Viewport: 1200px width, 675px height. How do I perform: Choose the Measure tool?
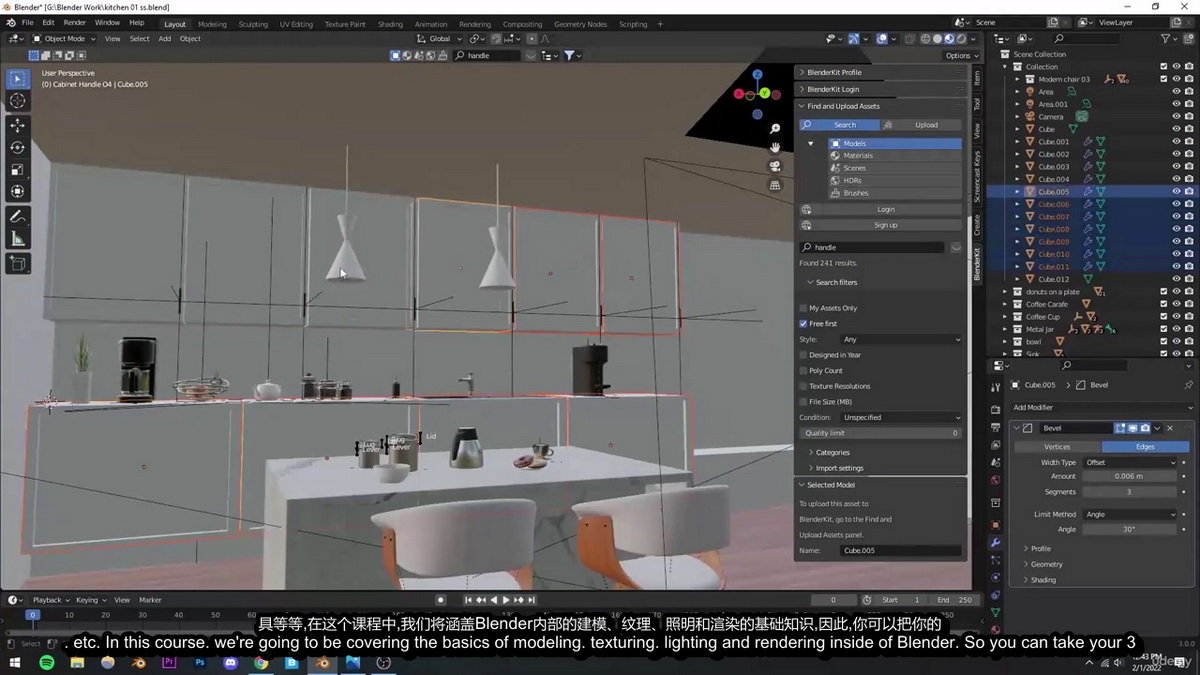(18, 239)
